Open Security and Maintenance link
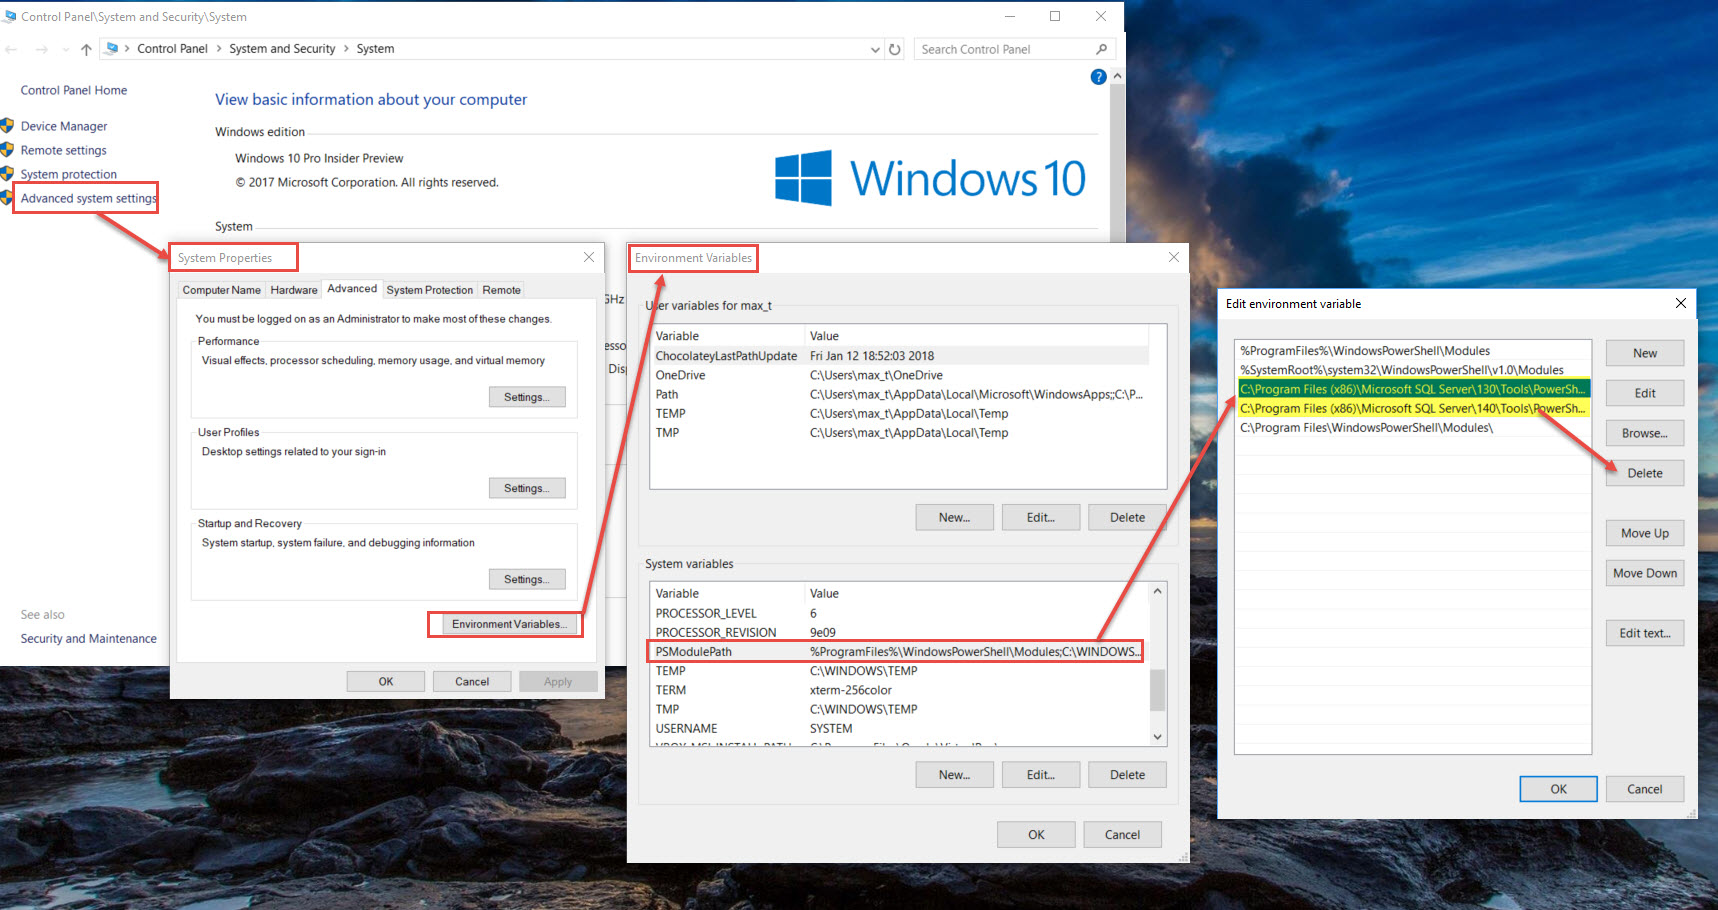1718x910 pixels. (x=89, y=638)
